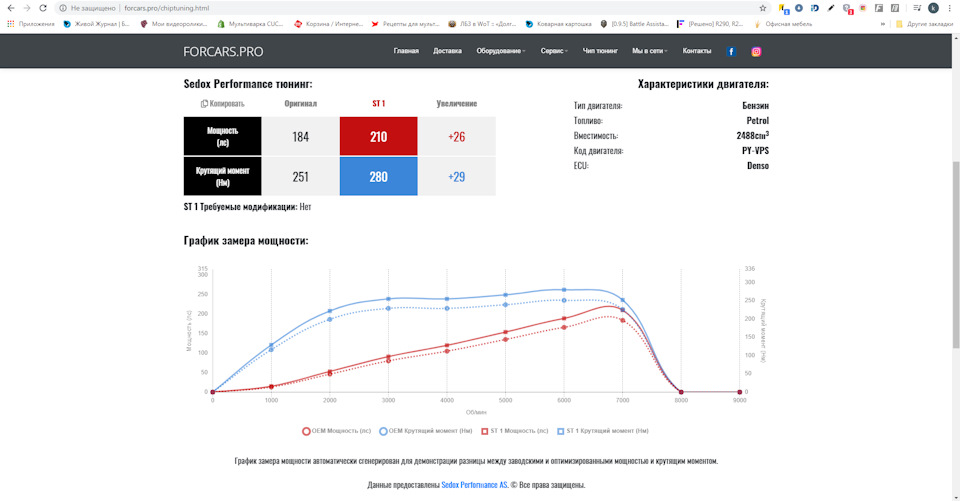Expand the 'Оборудование' dropdown menu
This screenshot has height=501, width=960.
coord(501,51)
